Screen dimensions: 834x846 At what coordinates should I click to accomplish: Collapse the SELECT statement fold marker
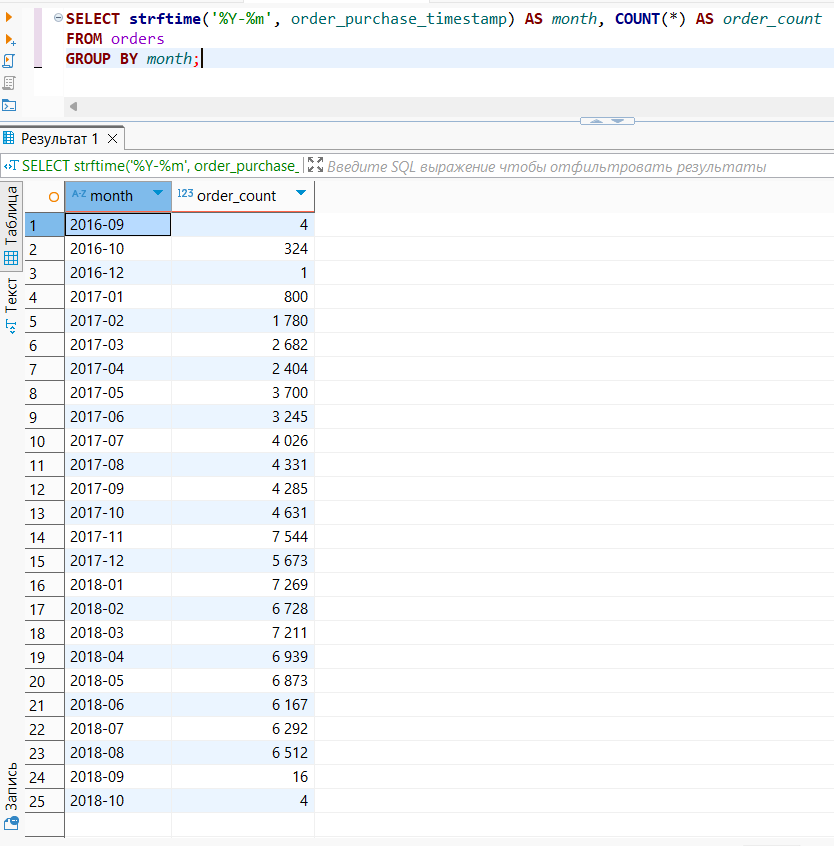[x=58, y=18]
